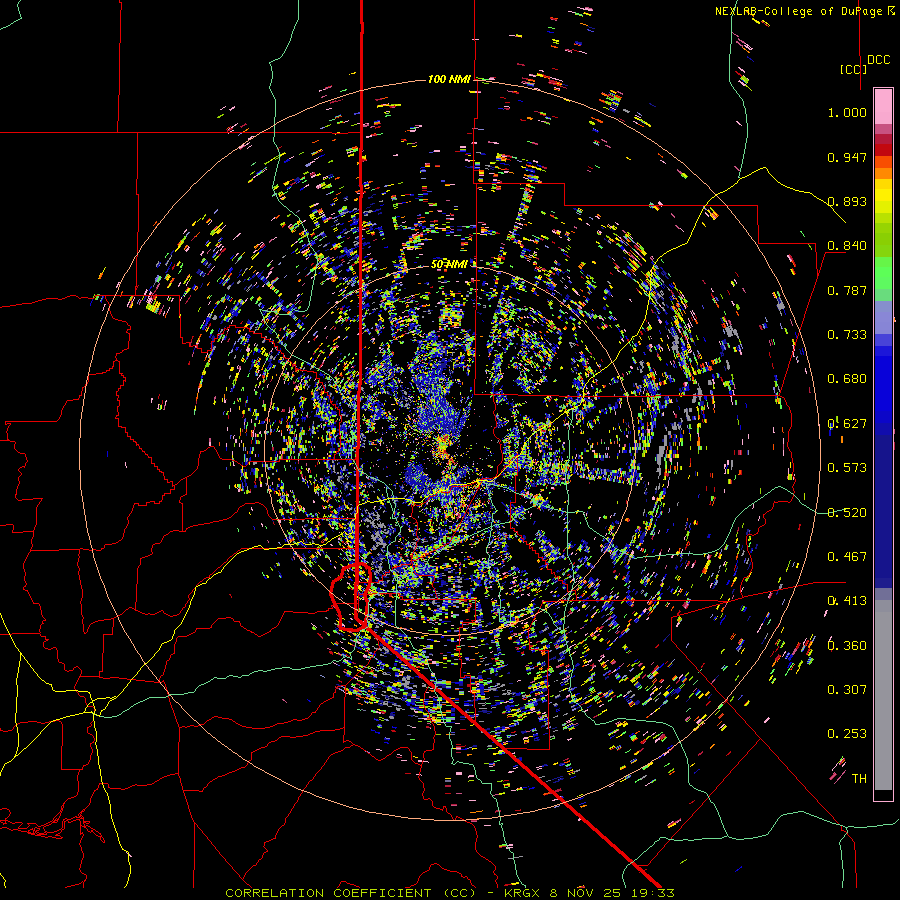Click the DCC product label
The width and height of the screenshot is (900, 900).
tap(878, 60)
